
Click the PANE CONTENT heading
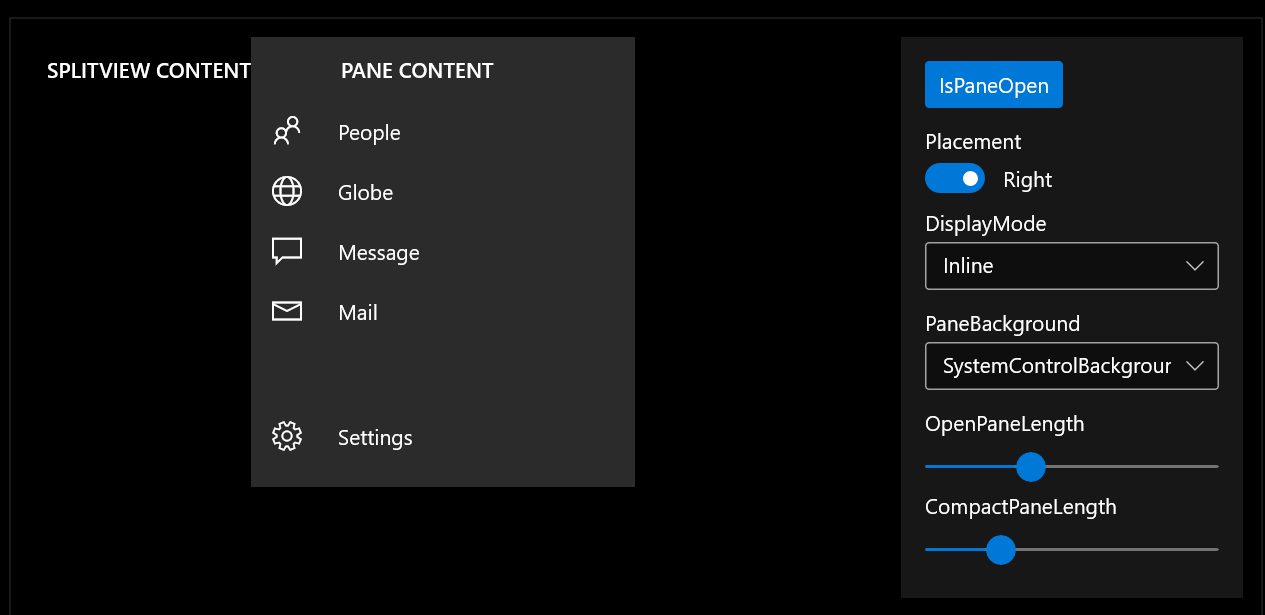pyautogui.click(x=417, y=71)
